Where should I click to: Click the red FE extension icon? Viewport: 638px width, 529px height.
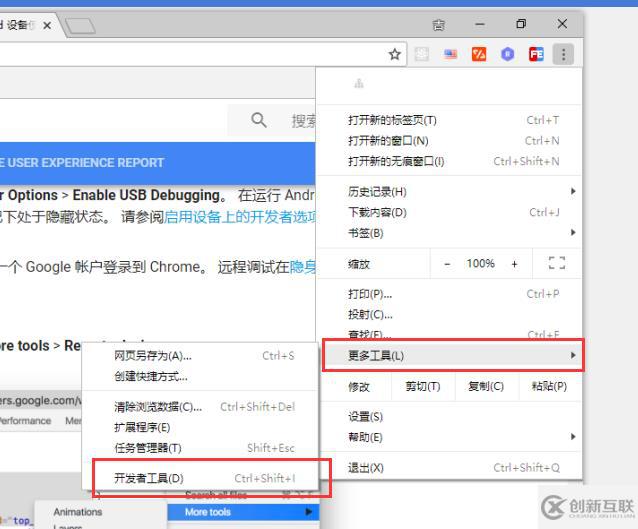536,54
